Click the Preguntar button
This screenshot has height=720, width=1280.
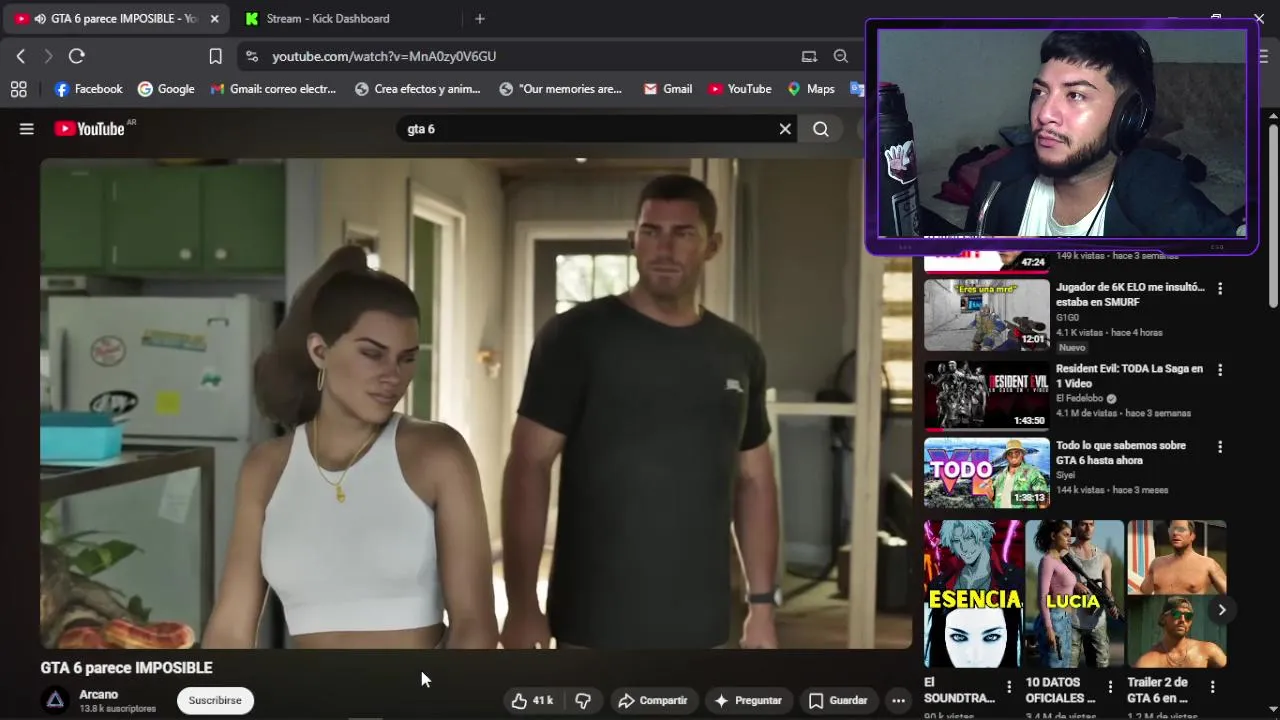[748, 701]
